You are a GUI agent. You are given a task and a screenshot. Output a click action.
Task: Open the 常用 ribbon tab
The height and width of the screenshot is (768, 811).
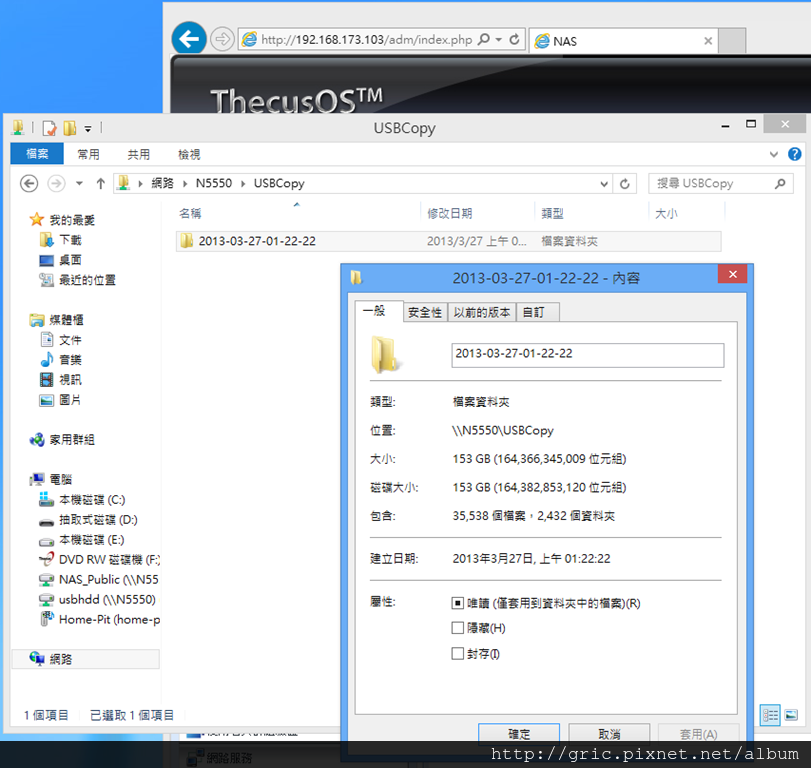pos(88,154)
